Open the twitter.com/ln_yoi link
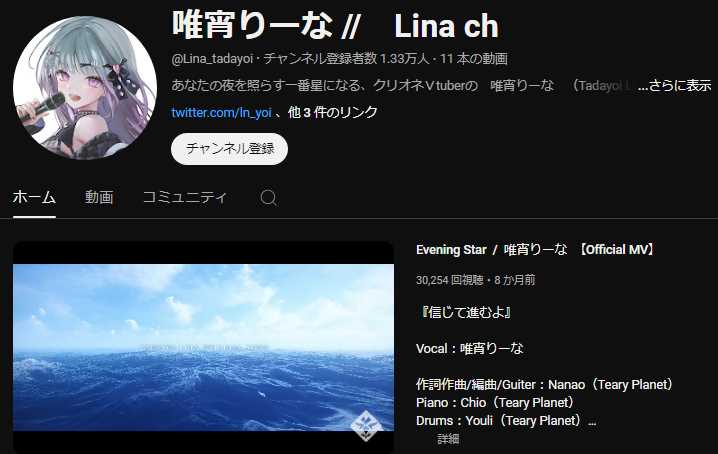The height and width of the screenshot is (454, 718). [x=221, y=112]
